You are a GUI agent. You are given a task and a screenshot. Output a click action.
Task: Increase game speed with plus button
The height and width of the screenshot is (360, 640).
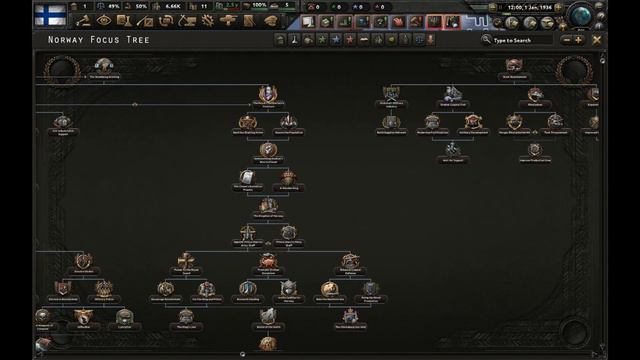click(x=558, y=7)
